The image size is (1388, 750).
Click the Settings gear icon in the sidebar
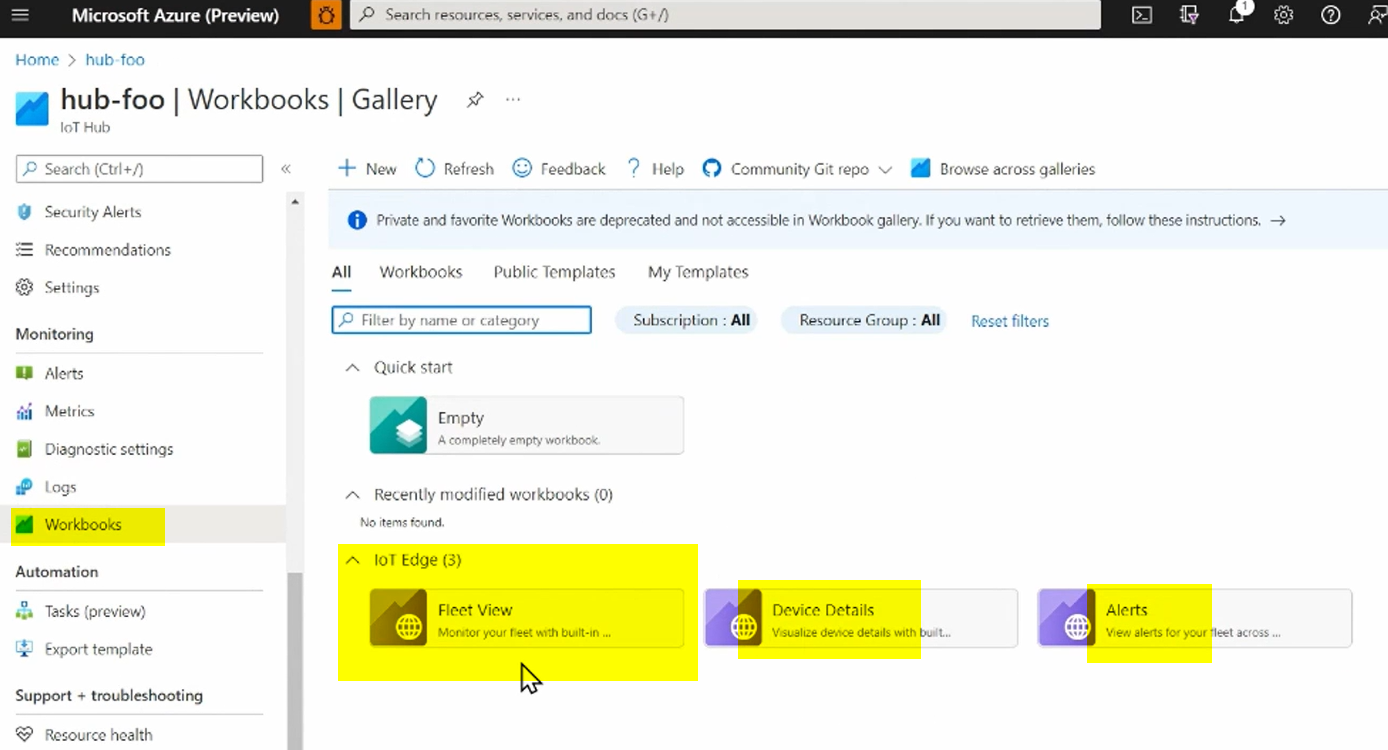click(x=25, y=288)
